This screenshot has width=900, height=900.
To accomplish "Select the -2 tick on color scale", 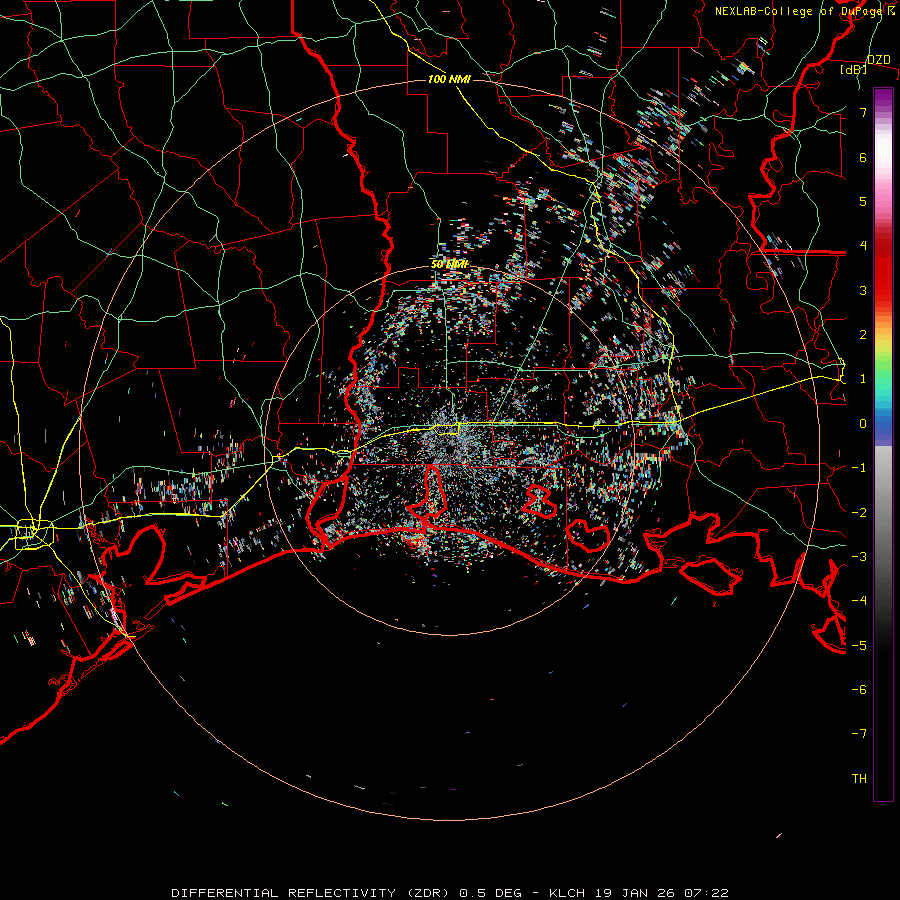I will [x=859, y=512].
